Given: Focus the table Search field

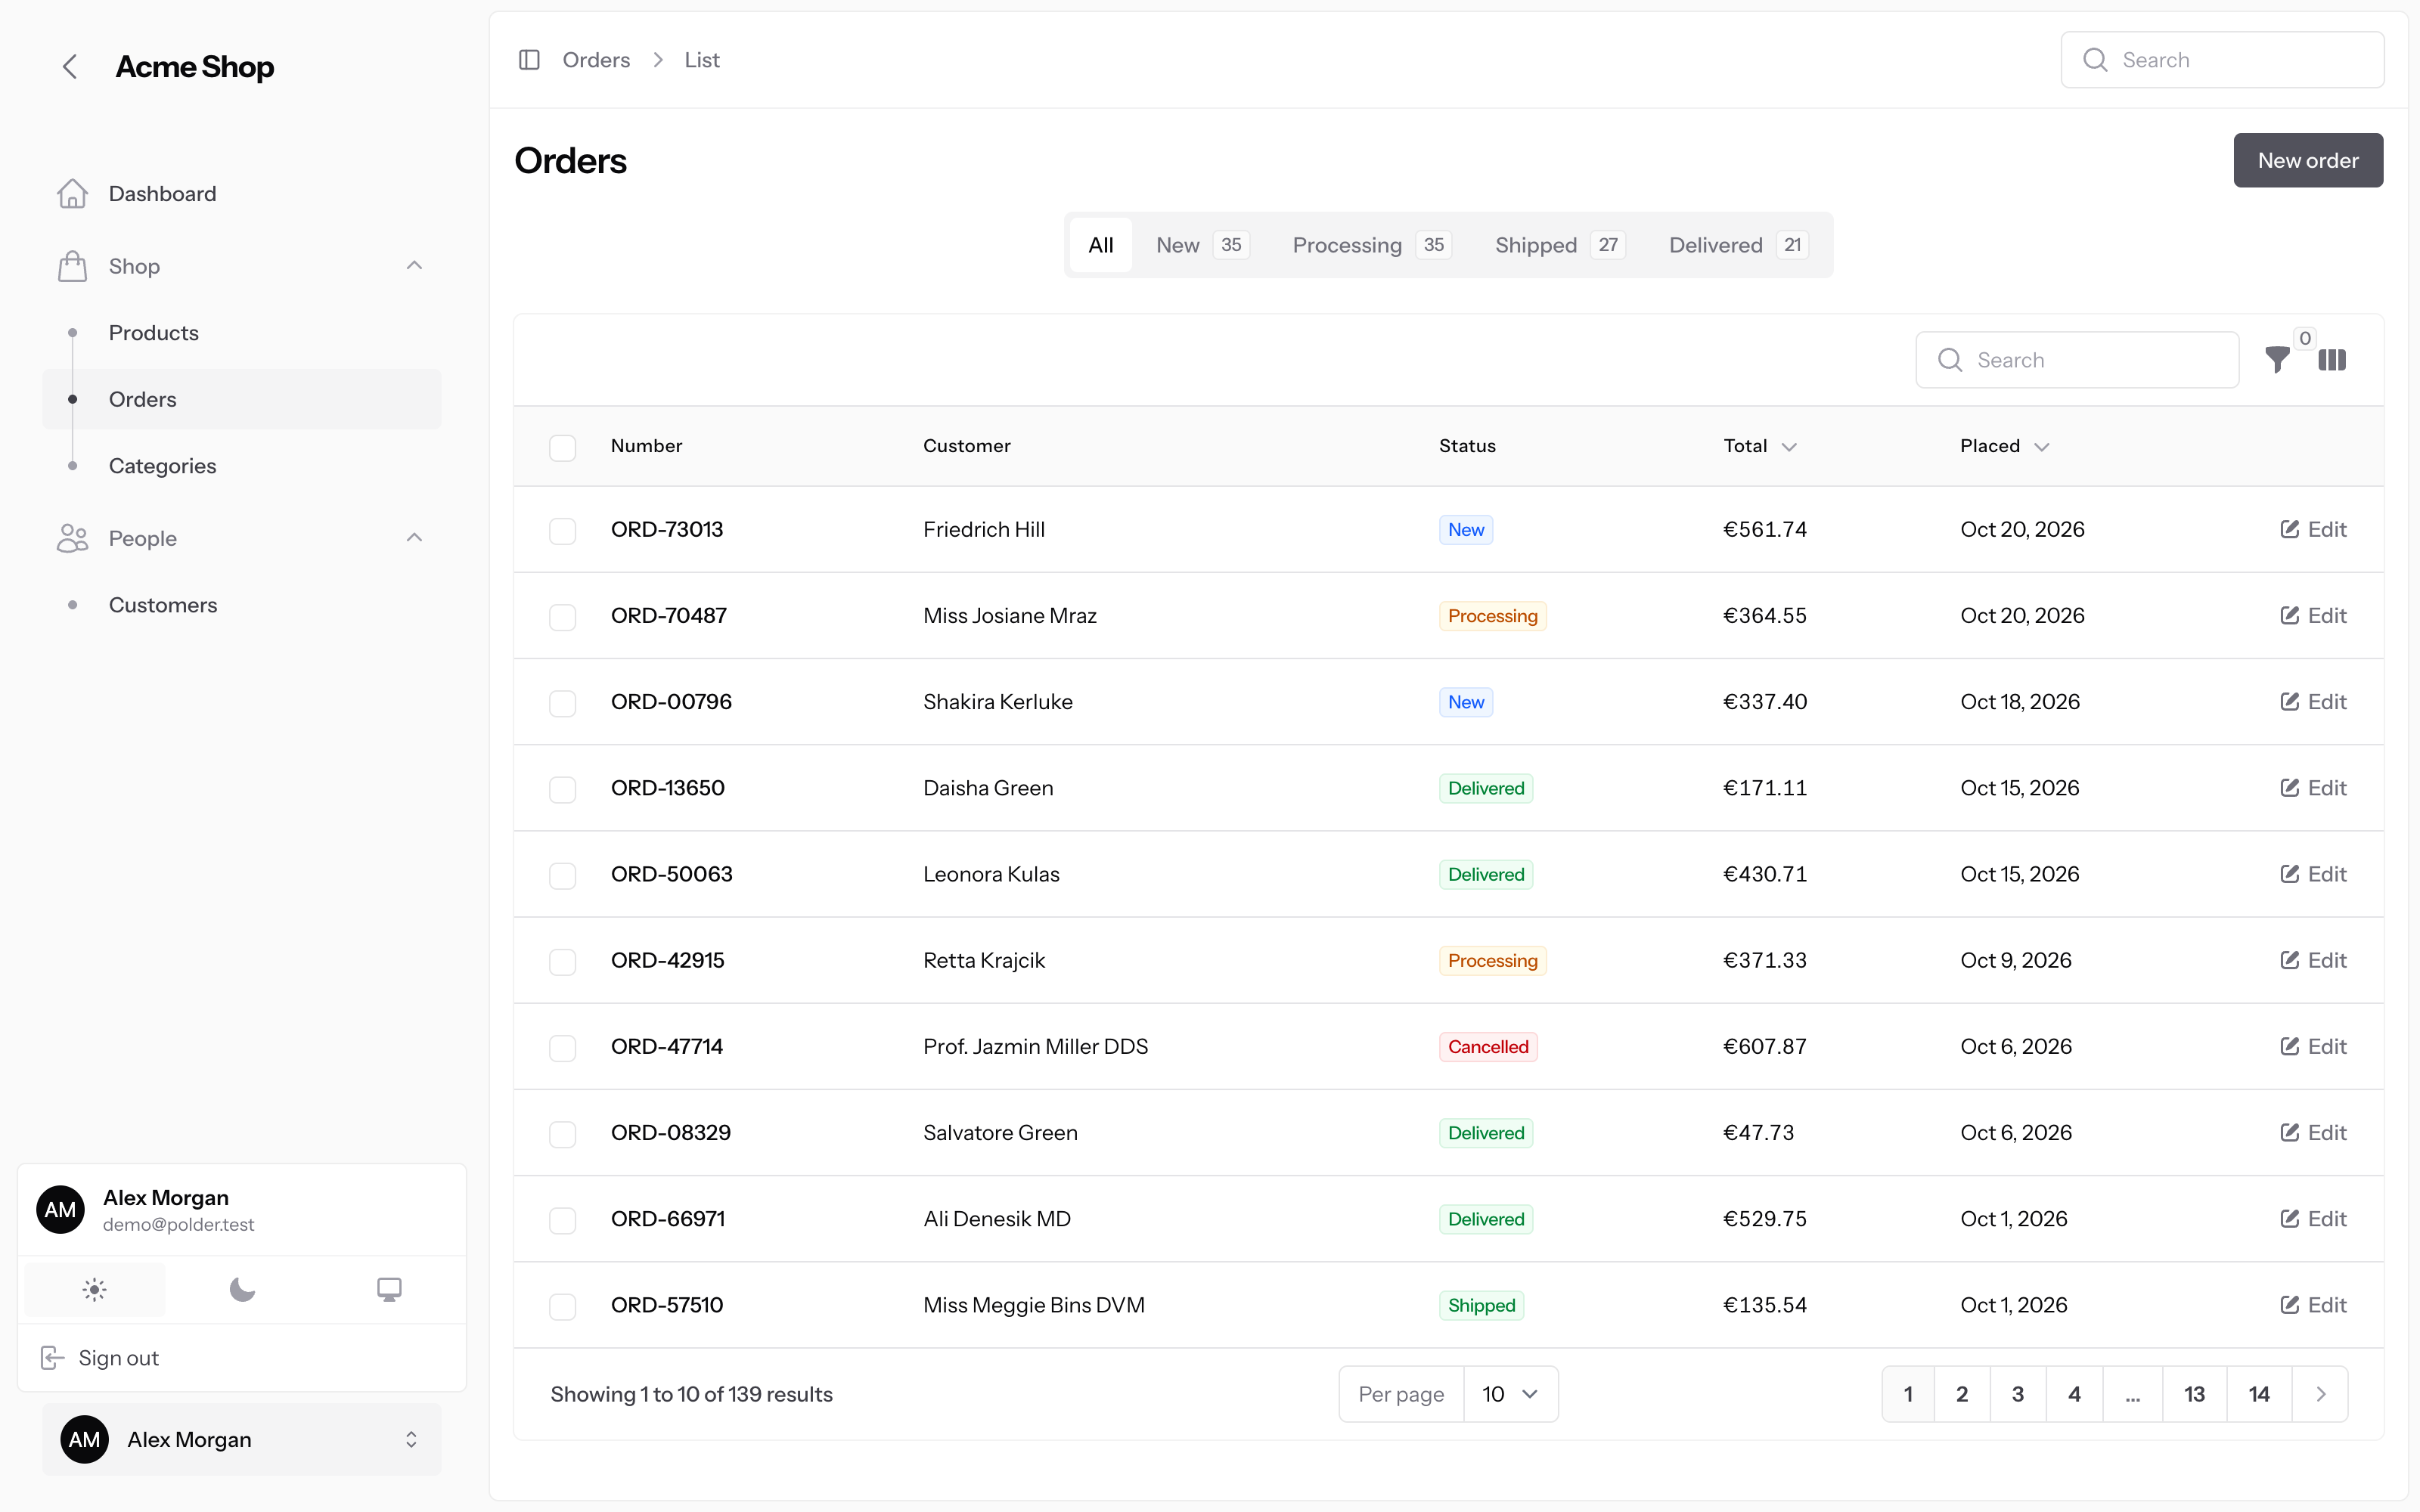Looking at the screenshot, I should click(x=2077, y=360).
